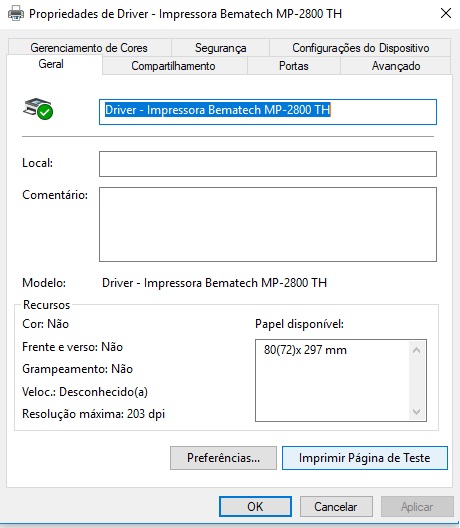Click the Papel disponível label
The image size is (460, 528).
click(299, 324)
